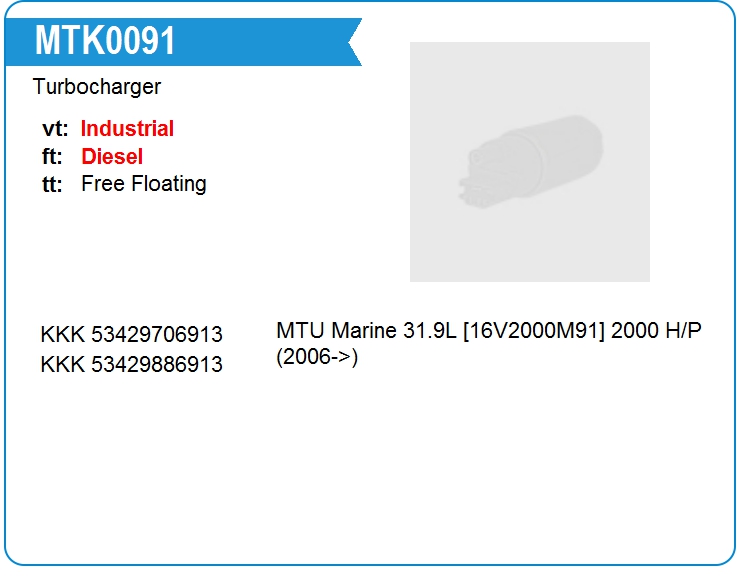
Task: Click the red Diesel fuel type link
Action: coord(112,157)
